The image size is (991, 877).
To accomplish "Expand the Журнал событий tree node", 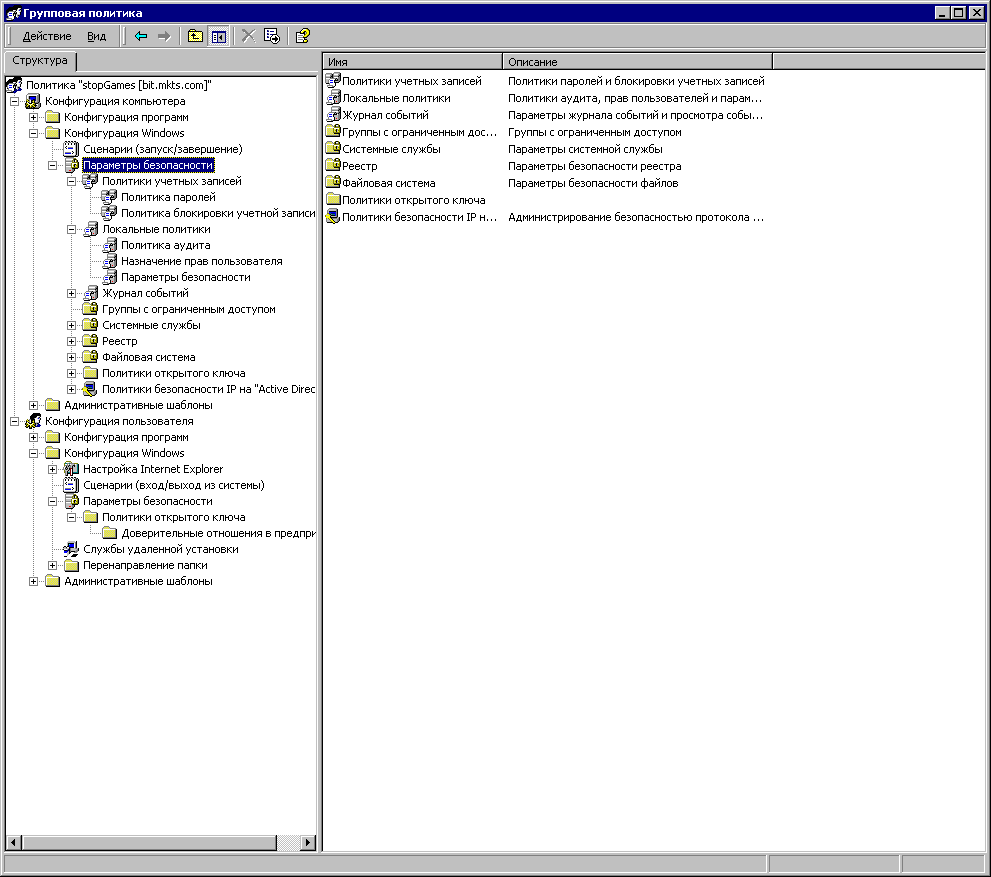I will tap(71, 293).
